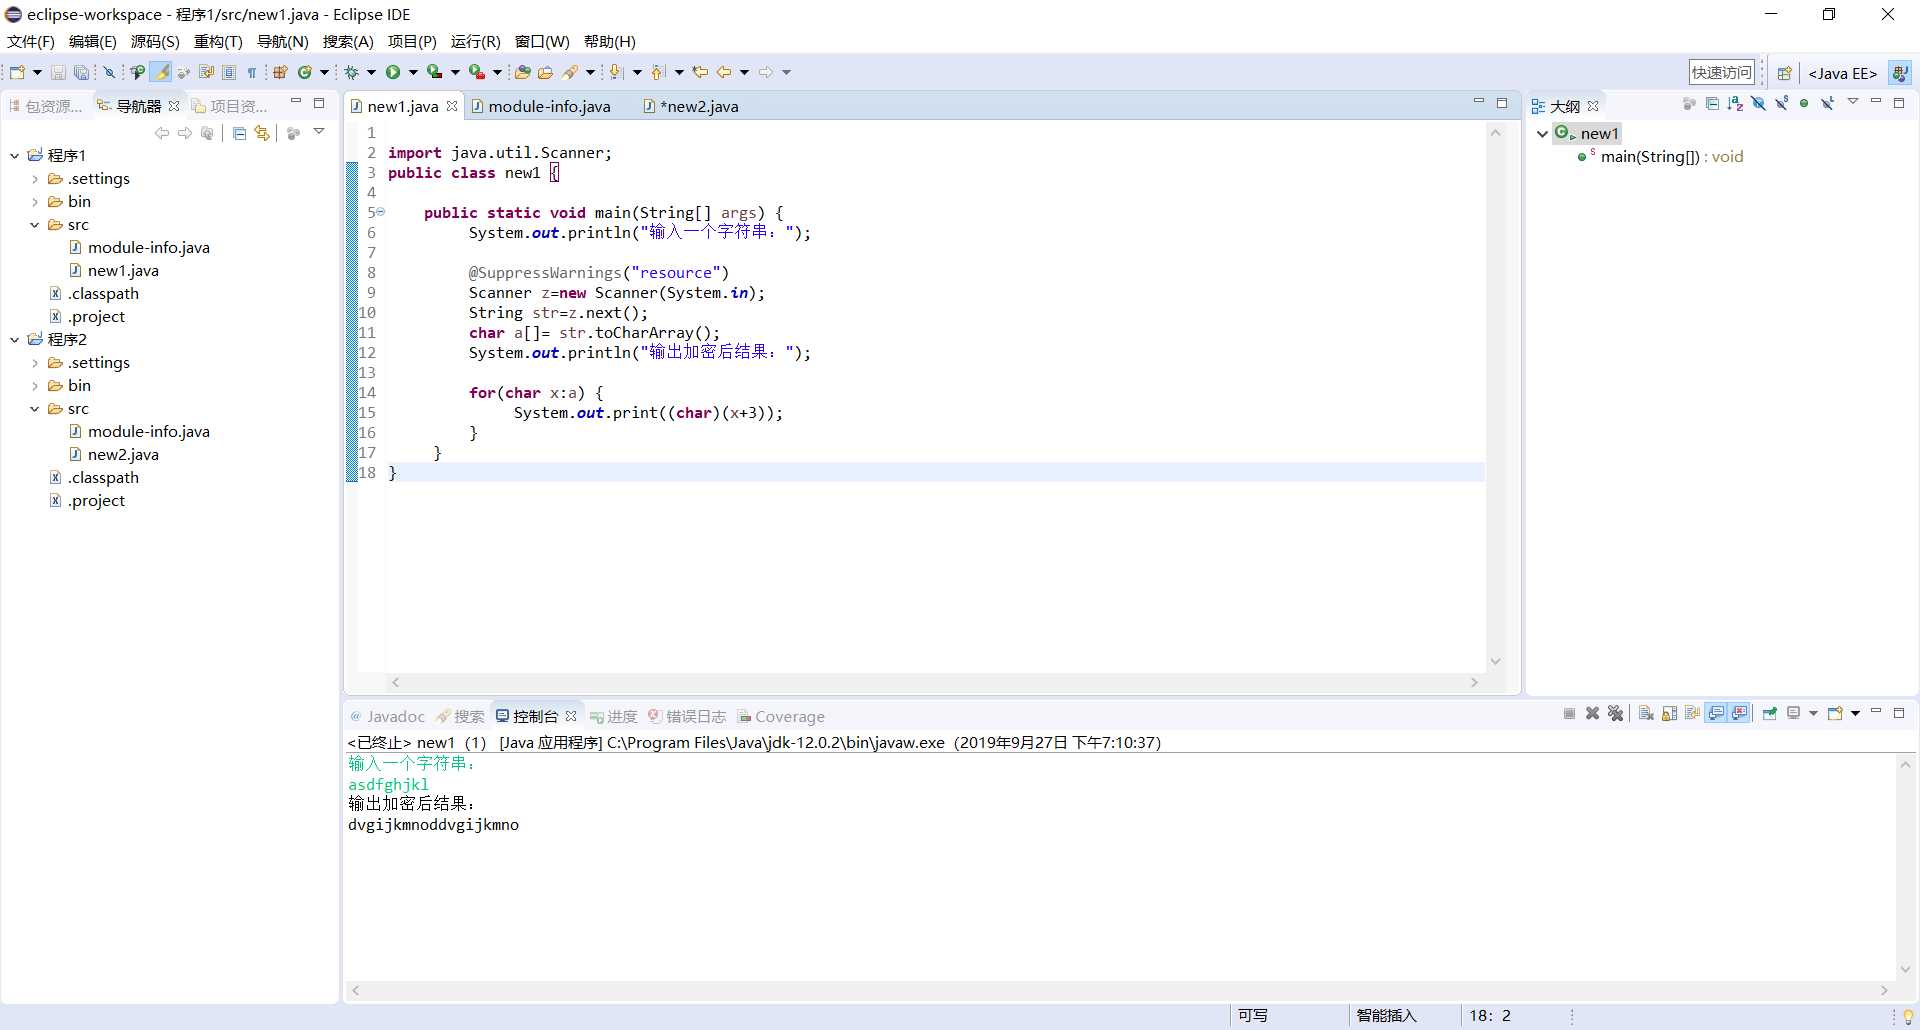The height and width of the screenshot is (1030, 1920).
Task: Open the 运行(R) menu
Action: tap(475, 41)
